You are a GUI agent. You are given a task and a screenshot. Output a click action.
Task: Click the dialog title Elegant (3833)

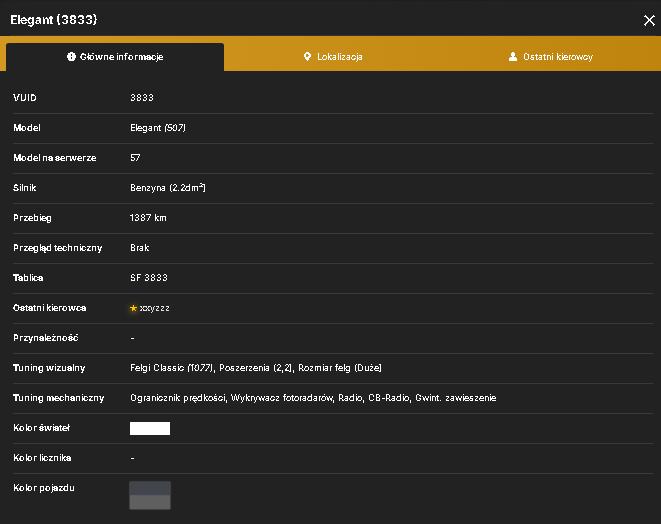click(x=54, y=20)
